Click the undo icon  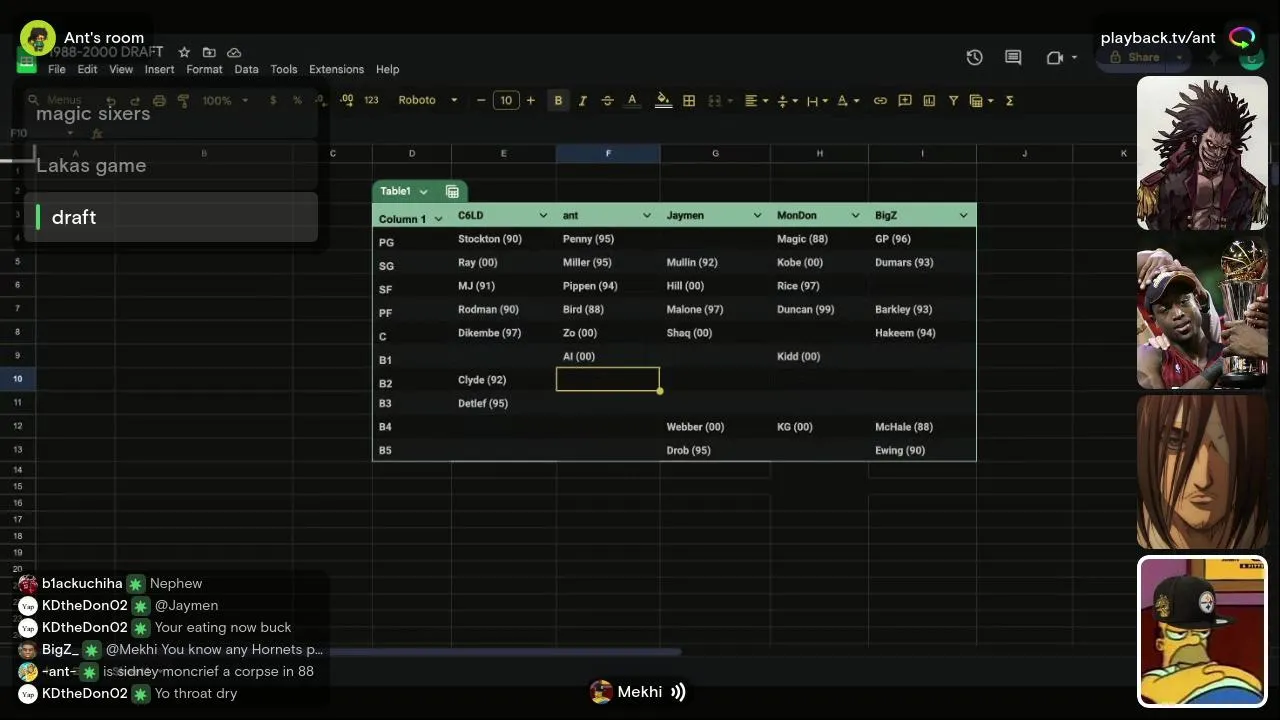point(110,100)
